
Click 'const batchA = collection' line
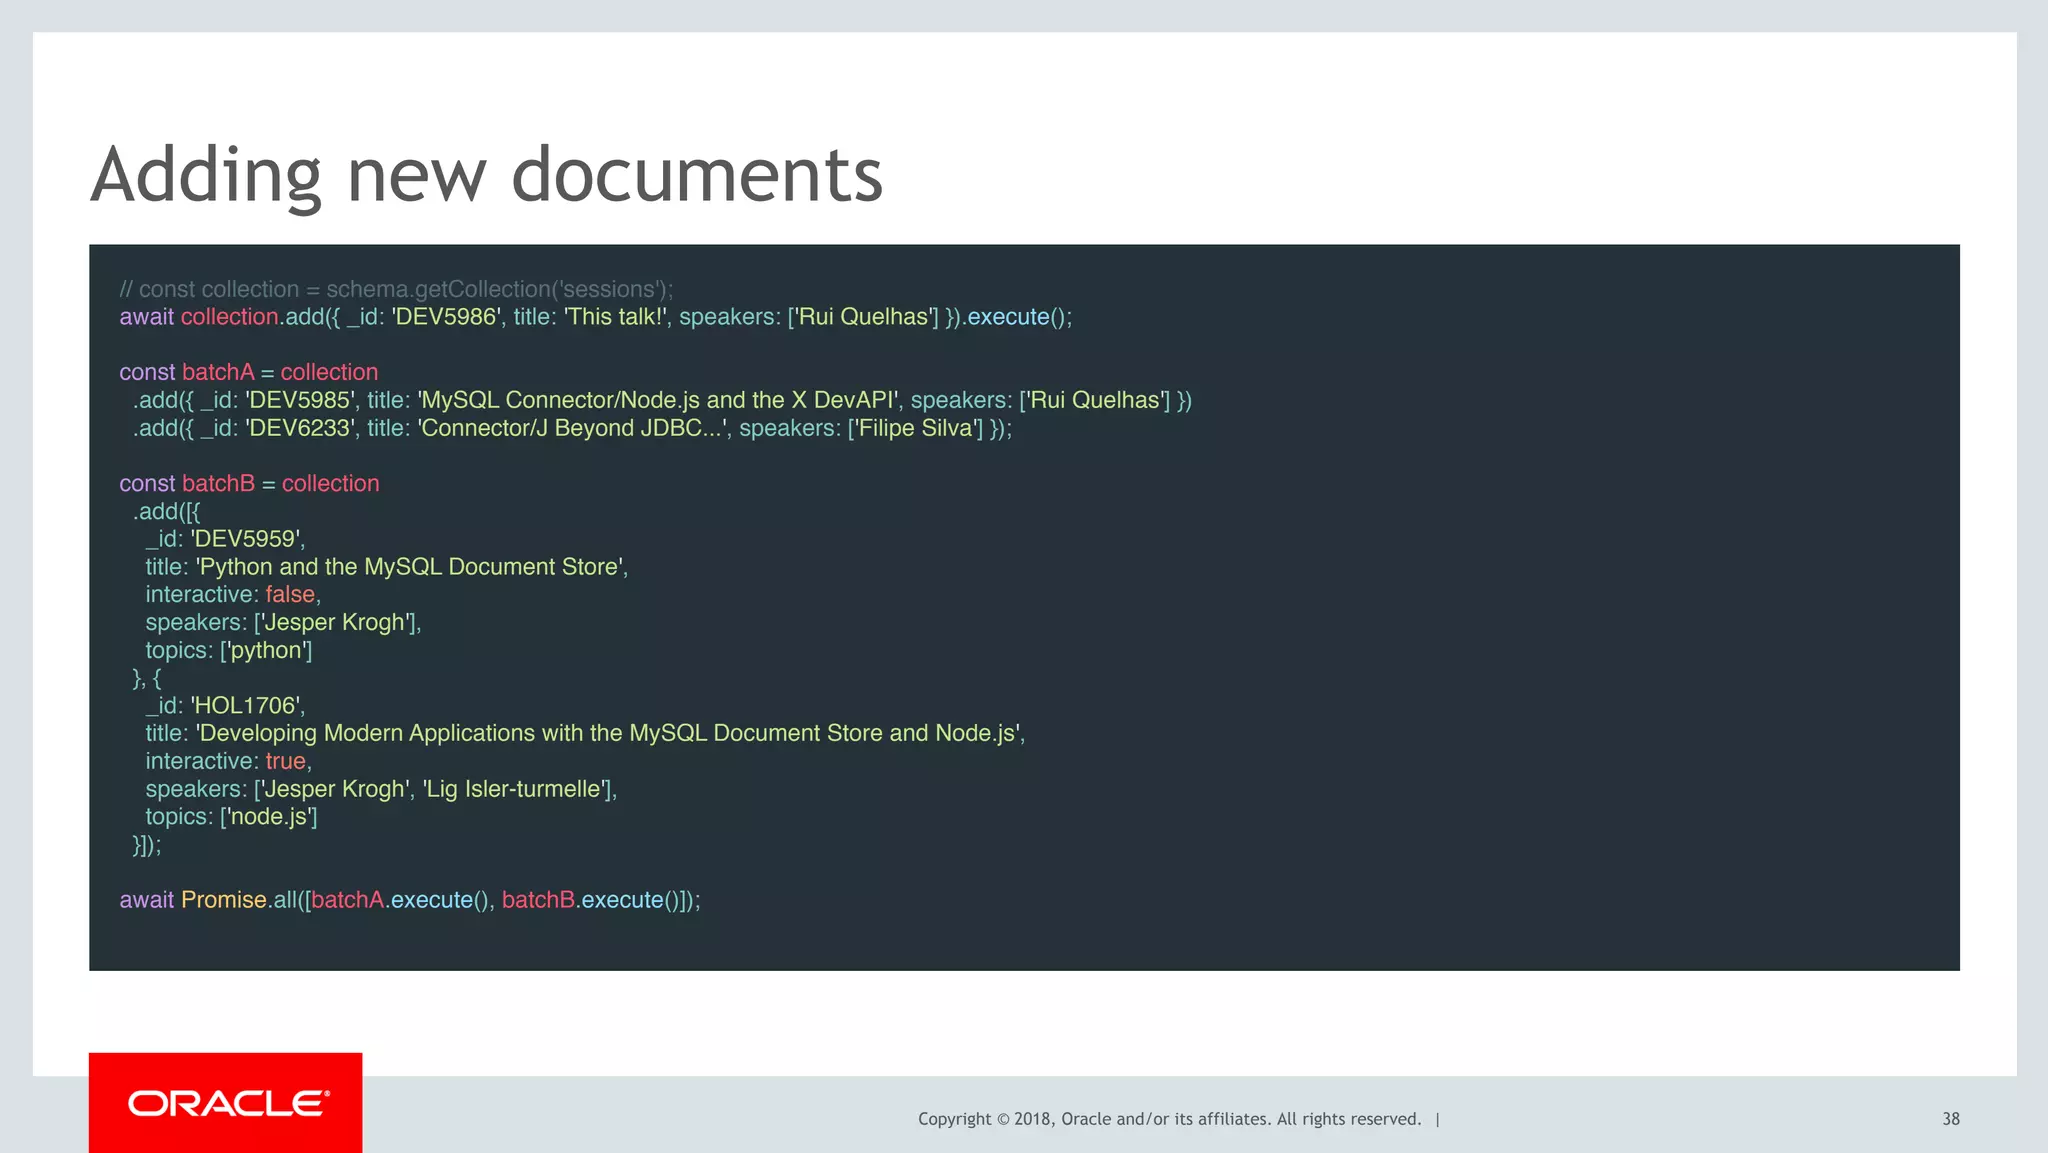[248, 372]
